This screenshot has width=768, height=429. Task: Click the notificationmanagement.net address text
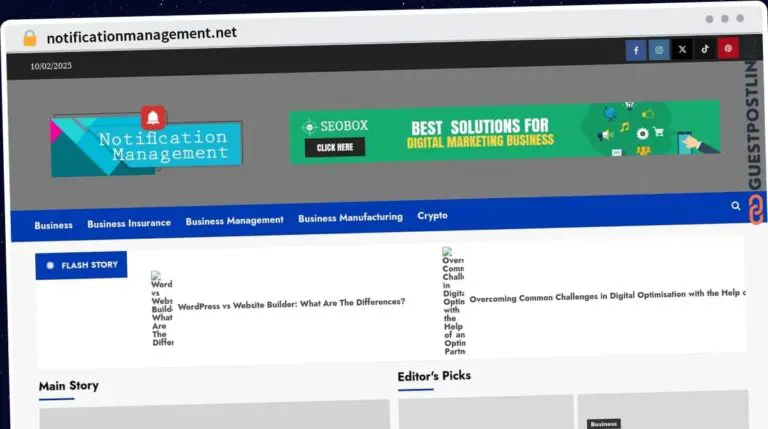142,34
